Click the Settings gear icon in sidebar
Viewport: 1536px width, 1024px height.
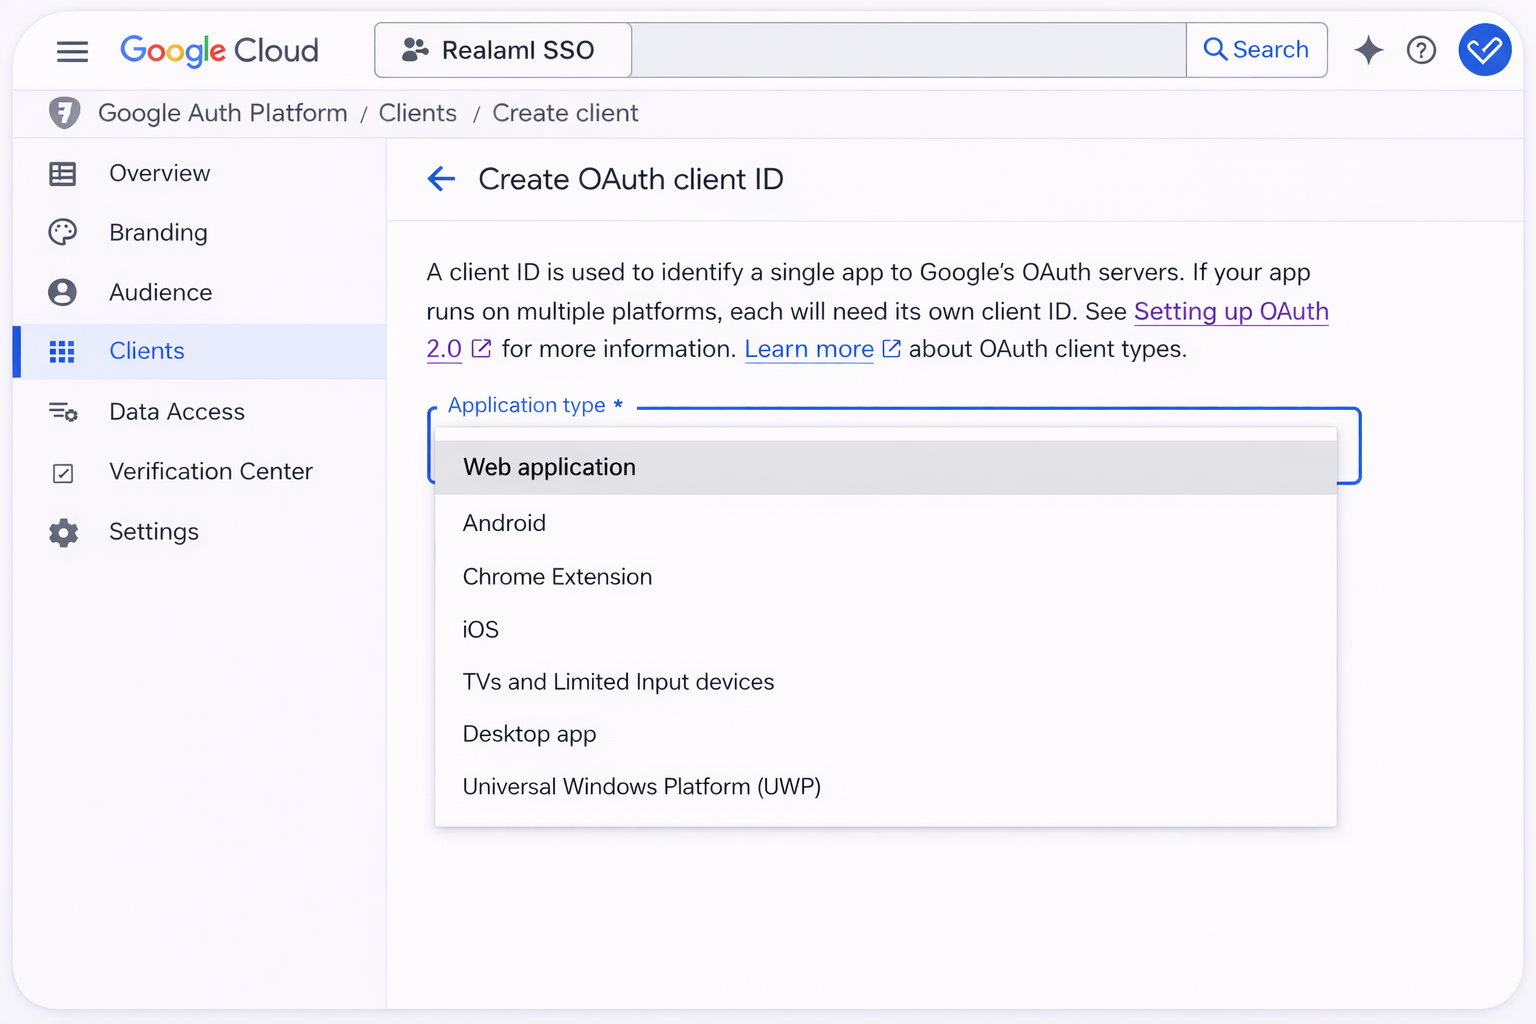[63, 532]
